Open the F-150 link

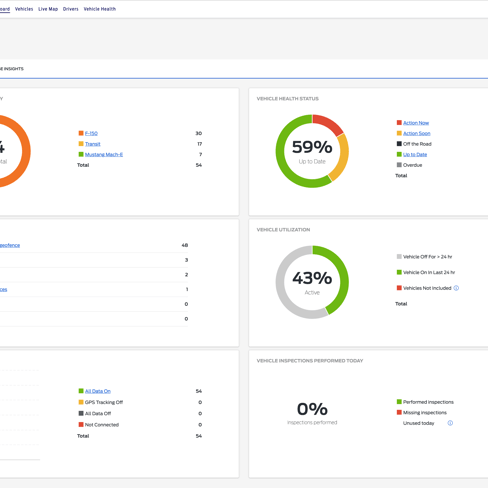coord(91,133)
